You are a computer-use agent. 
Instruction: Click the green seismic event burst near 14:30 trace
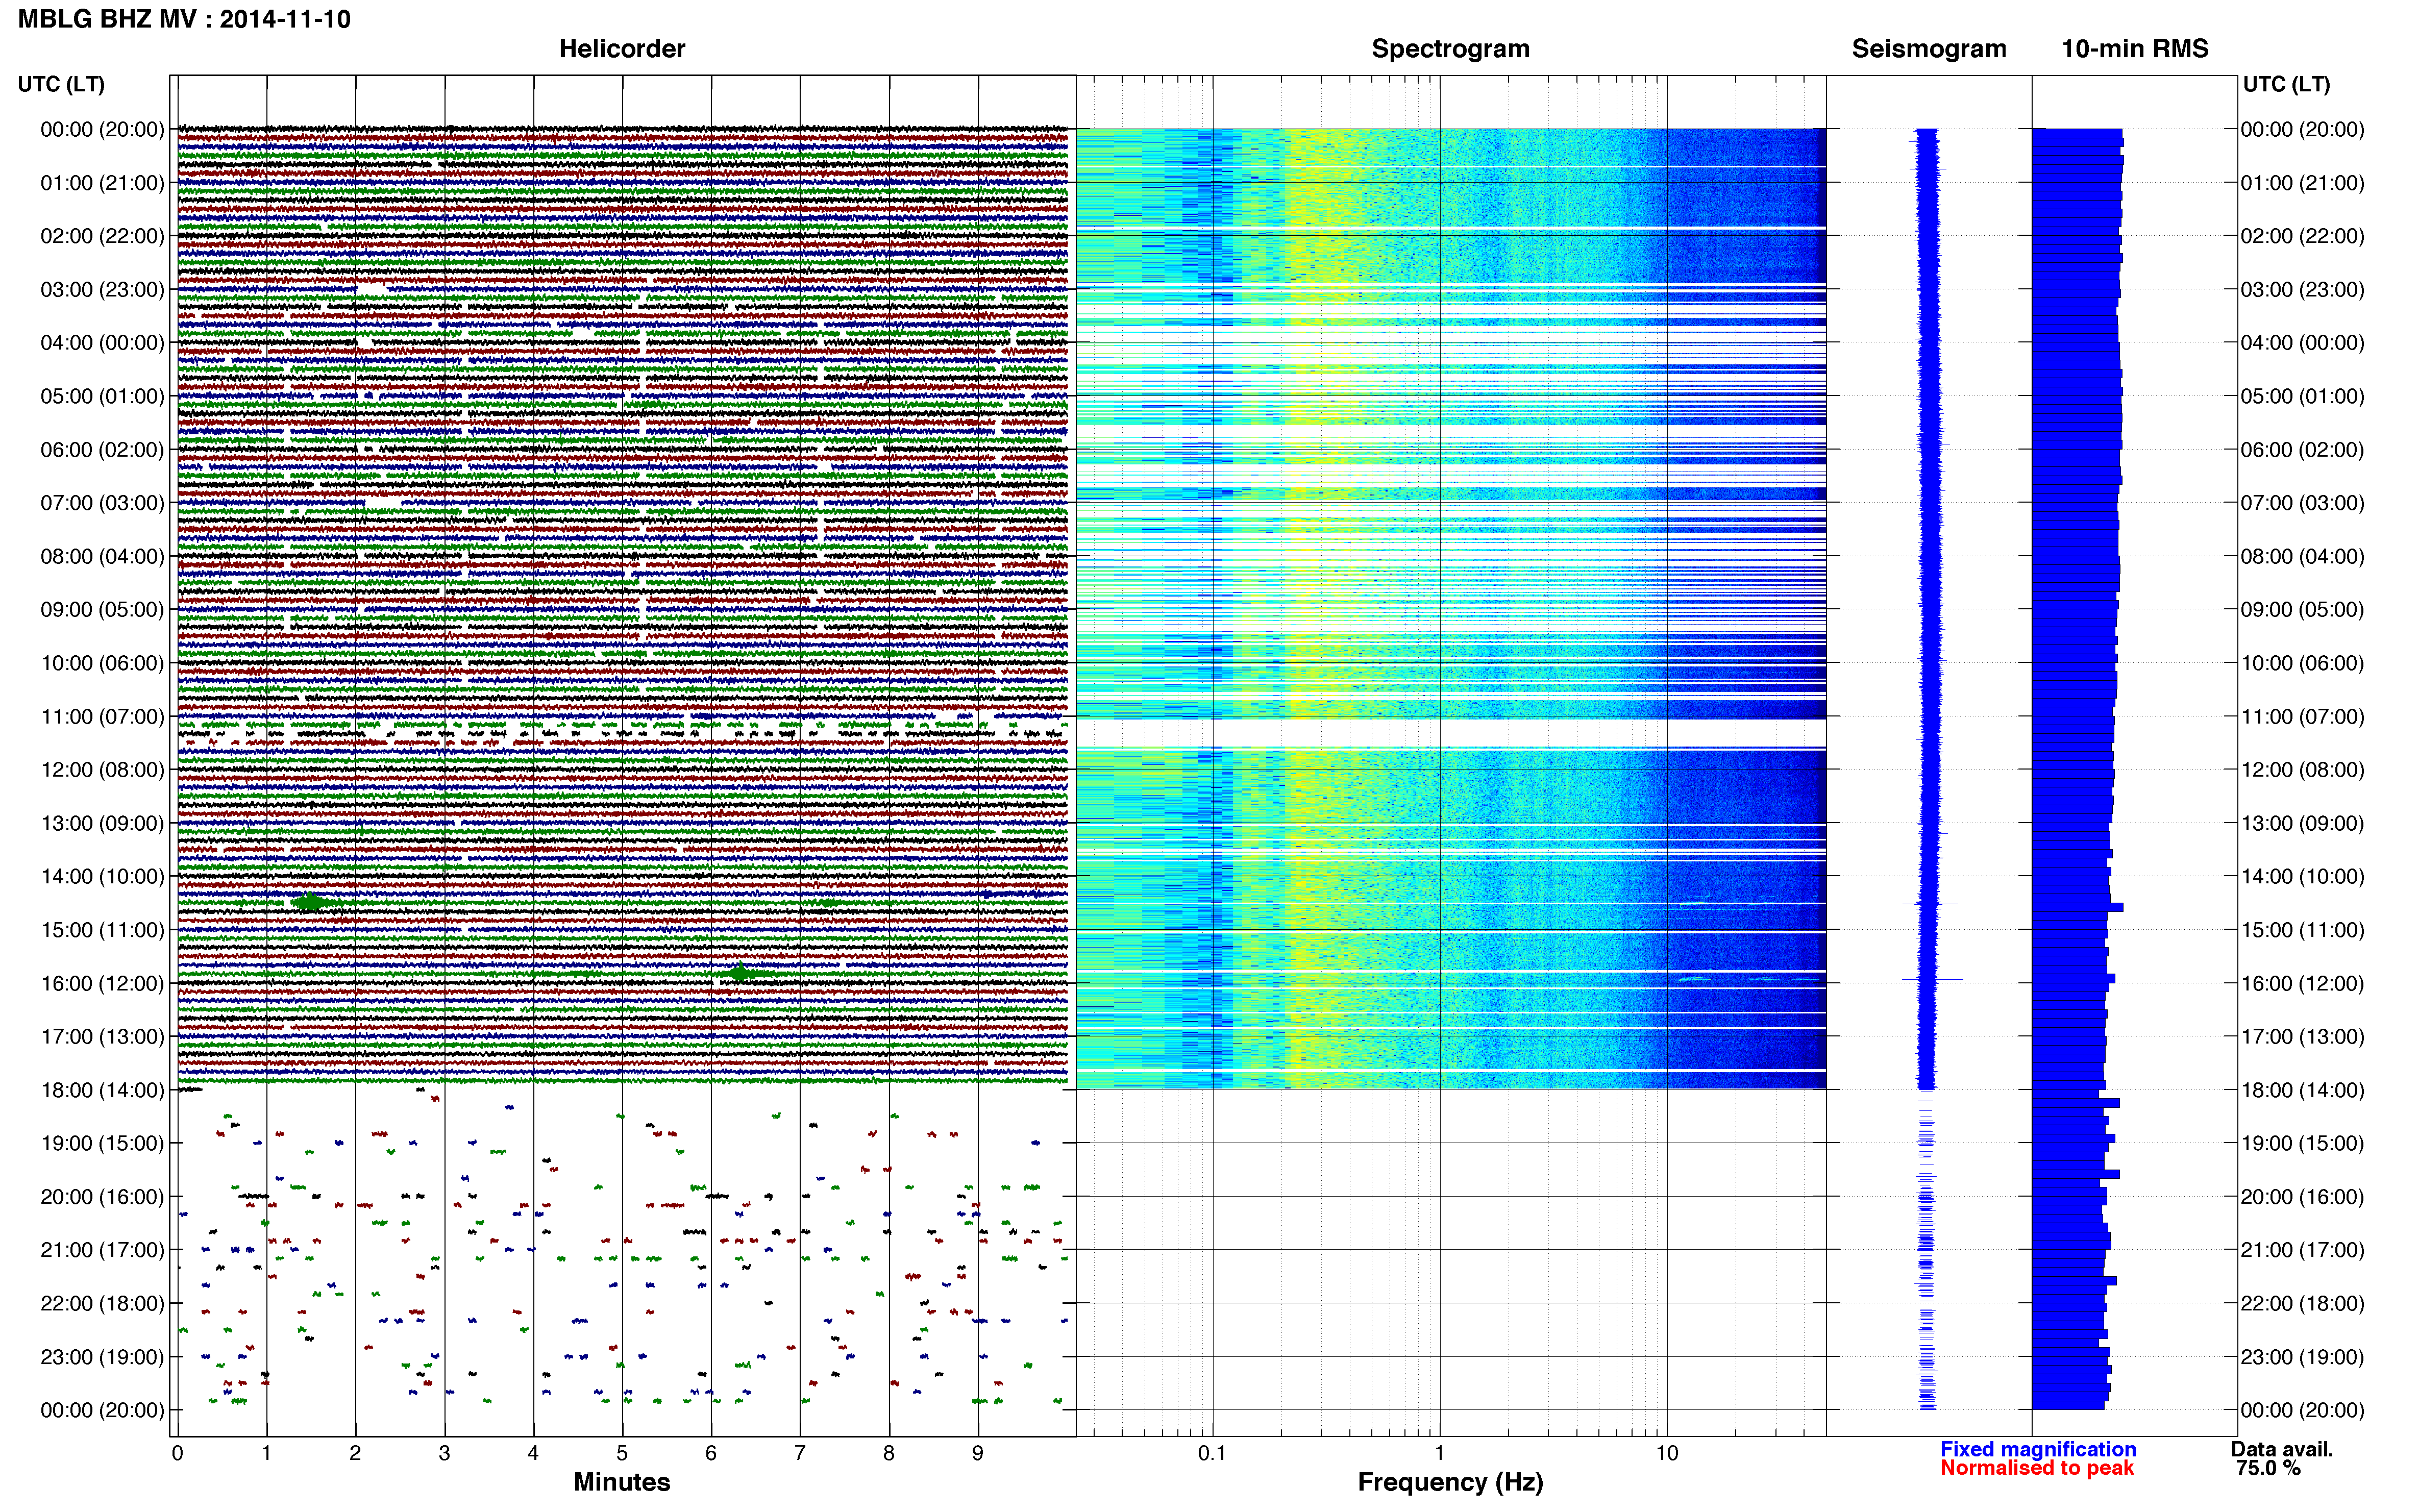(311, 903)
